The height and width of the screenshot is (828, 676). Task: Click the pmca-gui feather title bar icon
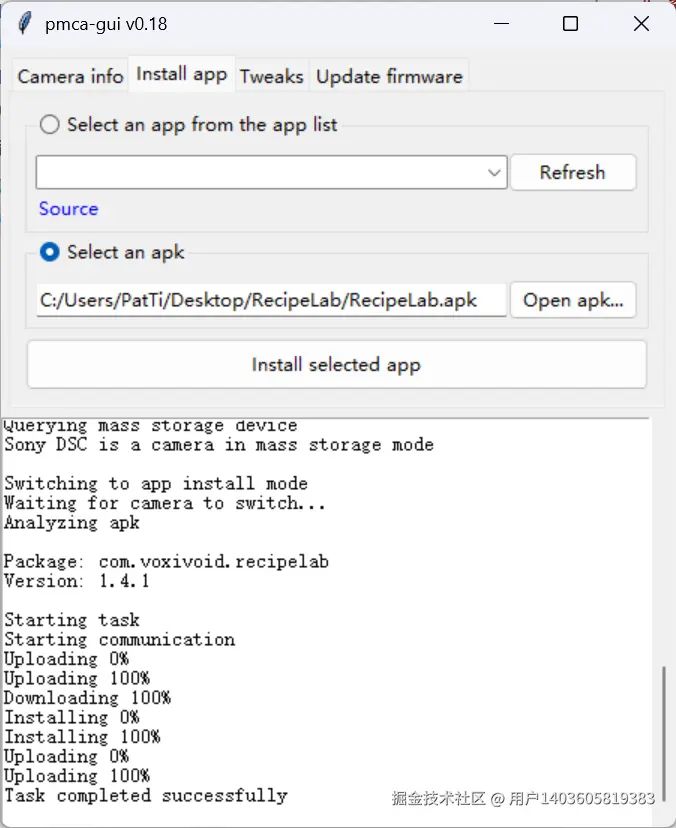pyautogui.click(x=24, y=24)
